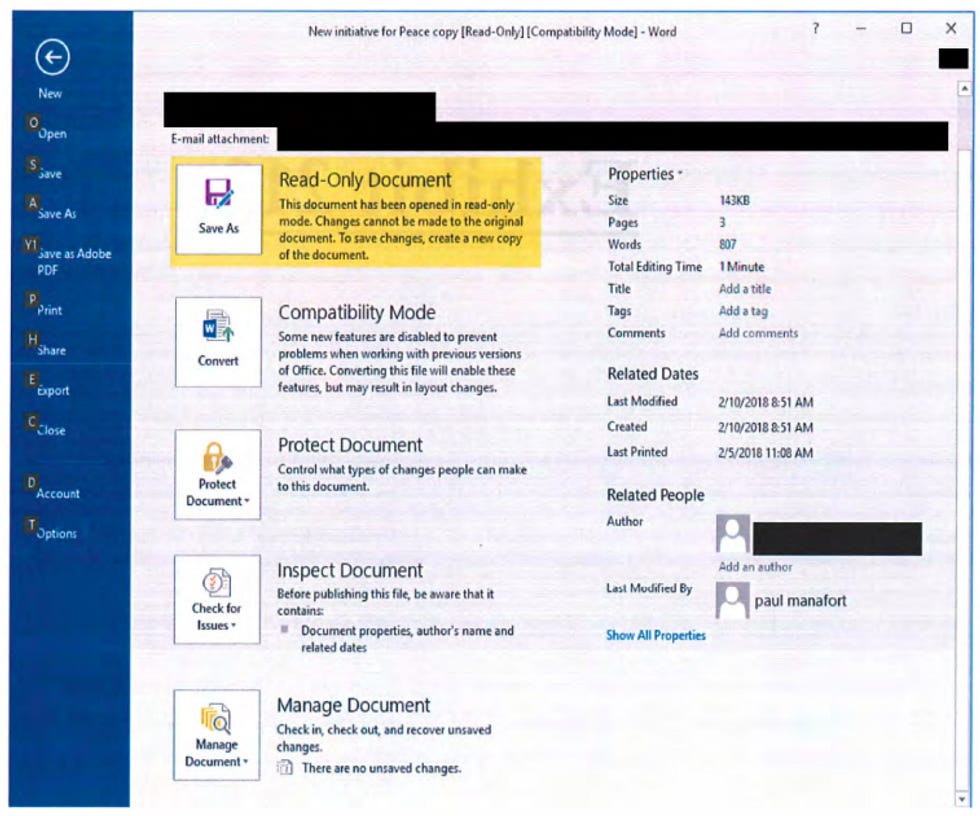Click the Save As disk icon button

click(219, 209)
